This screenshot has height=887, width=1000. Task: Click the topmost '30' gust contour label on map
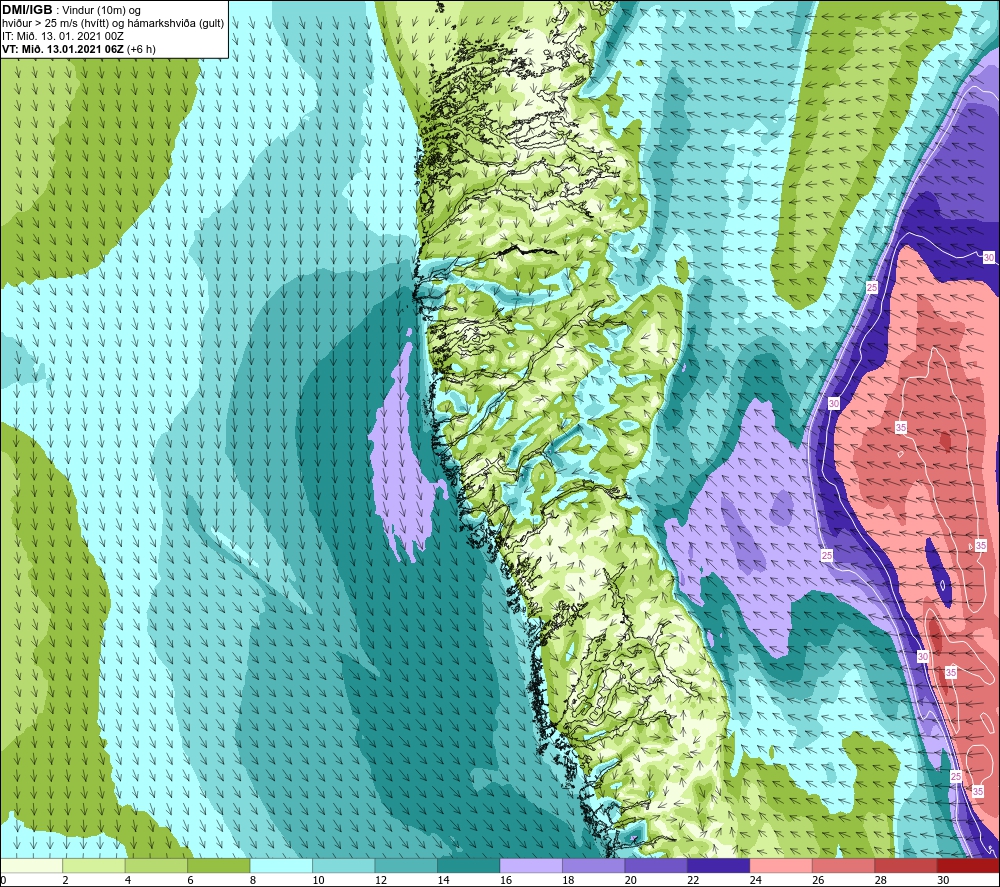pyautogui.click(x=989, y=258)
